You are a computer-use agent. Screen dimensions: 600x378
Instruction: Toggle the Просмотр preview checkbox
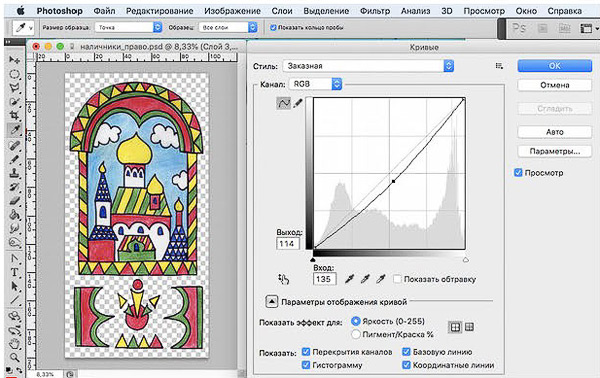pyautogui.click(x=518, y=173)
